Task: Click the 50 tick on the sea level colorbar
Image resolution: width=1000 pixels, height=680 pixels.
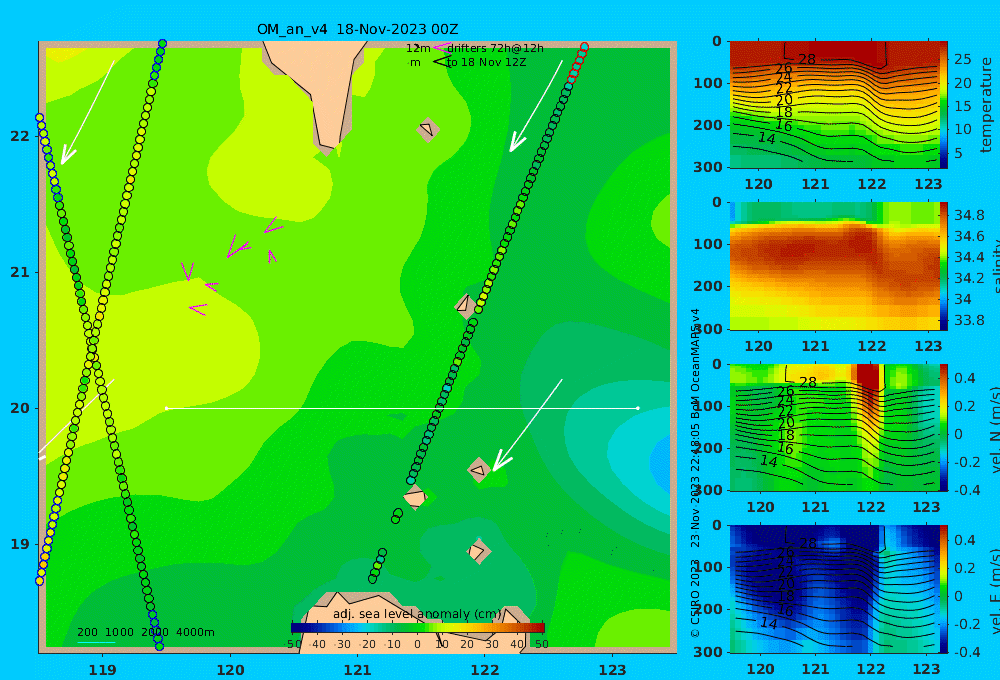Action: click(541, 644)
